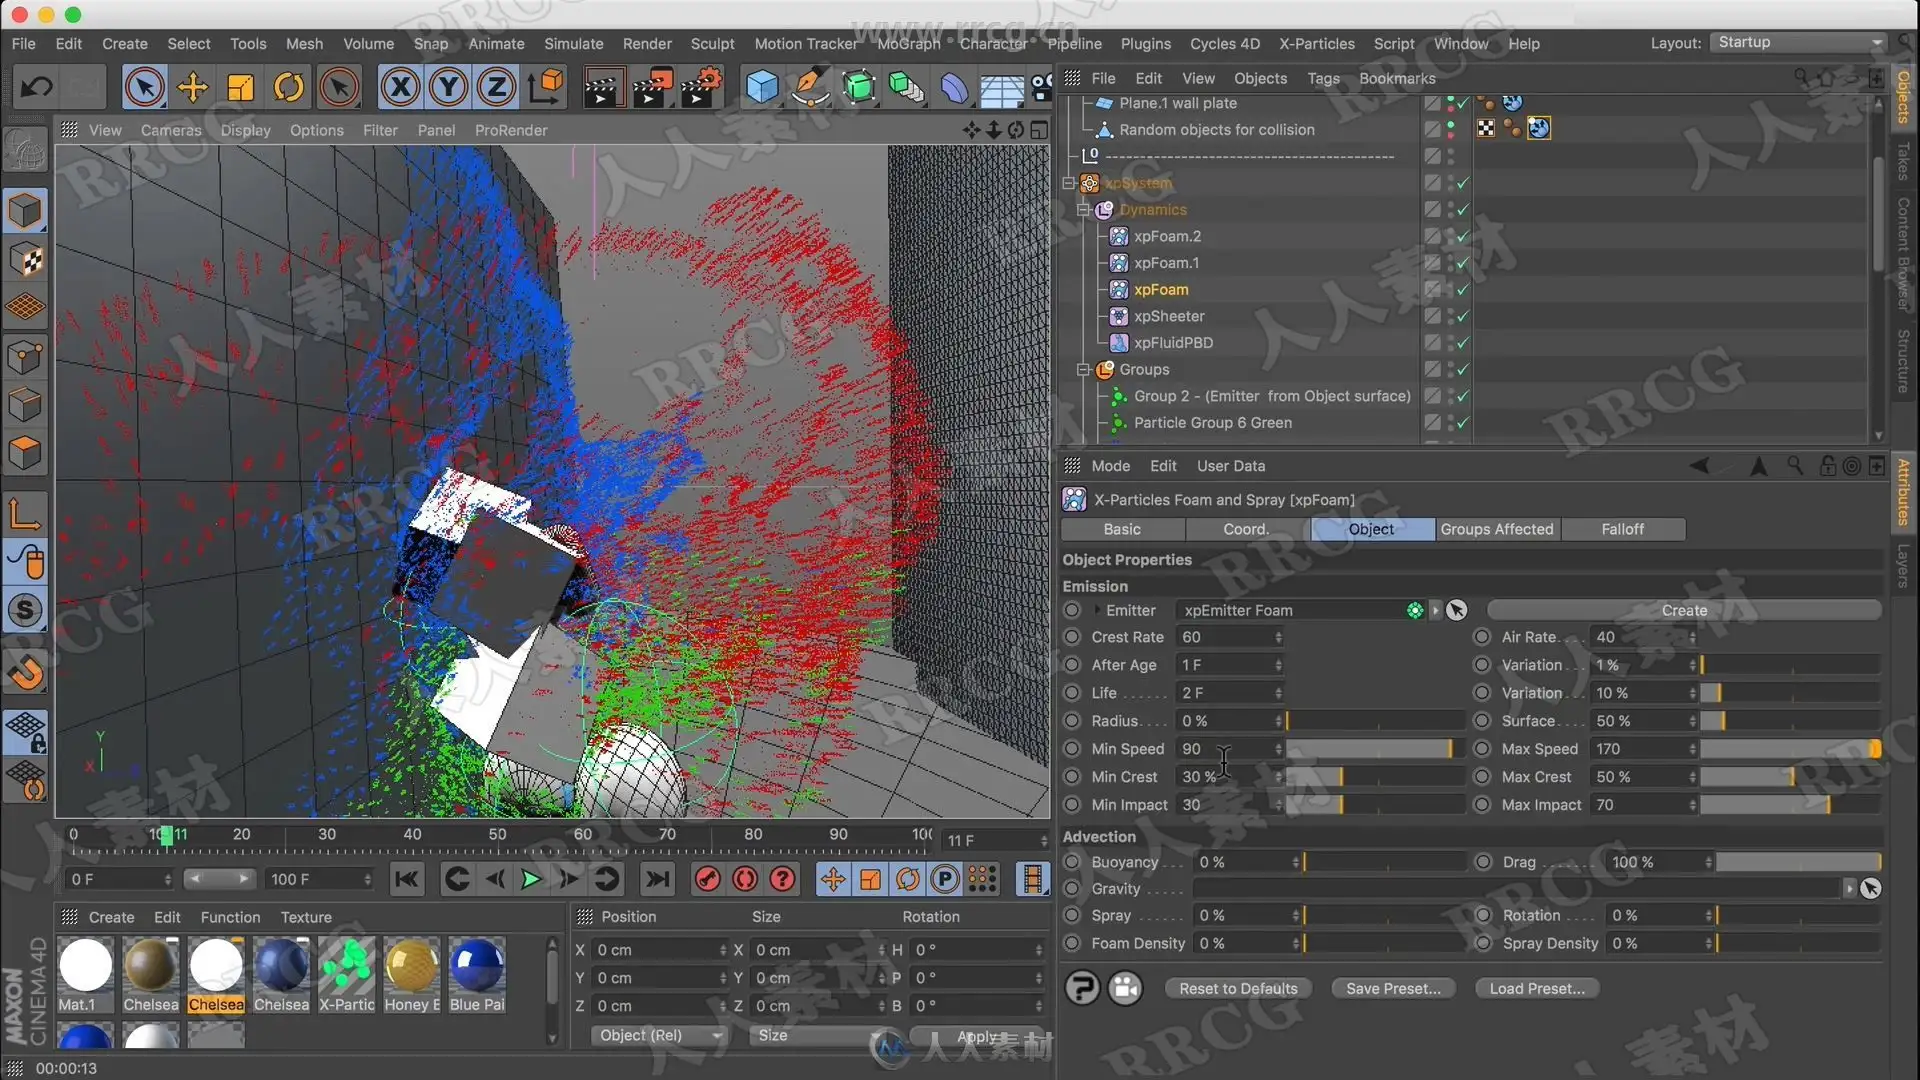Collapse the Dynamics tree group
Image resolution: width=1920 pixels, height=1080 pixels.
(x=1083, y=210)
